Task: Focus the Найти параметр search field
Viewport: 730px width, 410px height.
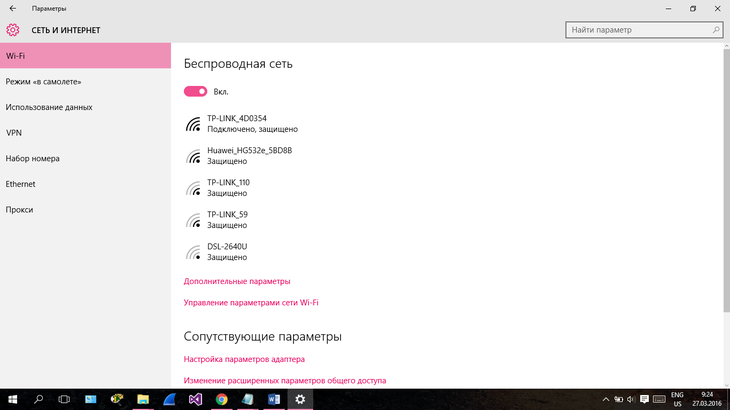Action: coord(644,30)
